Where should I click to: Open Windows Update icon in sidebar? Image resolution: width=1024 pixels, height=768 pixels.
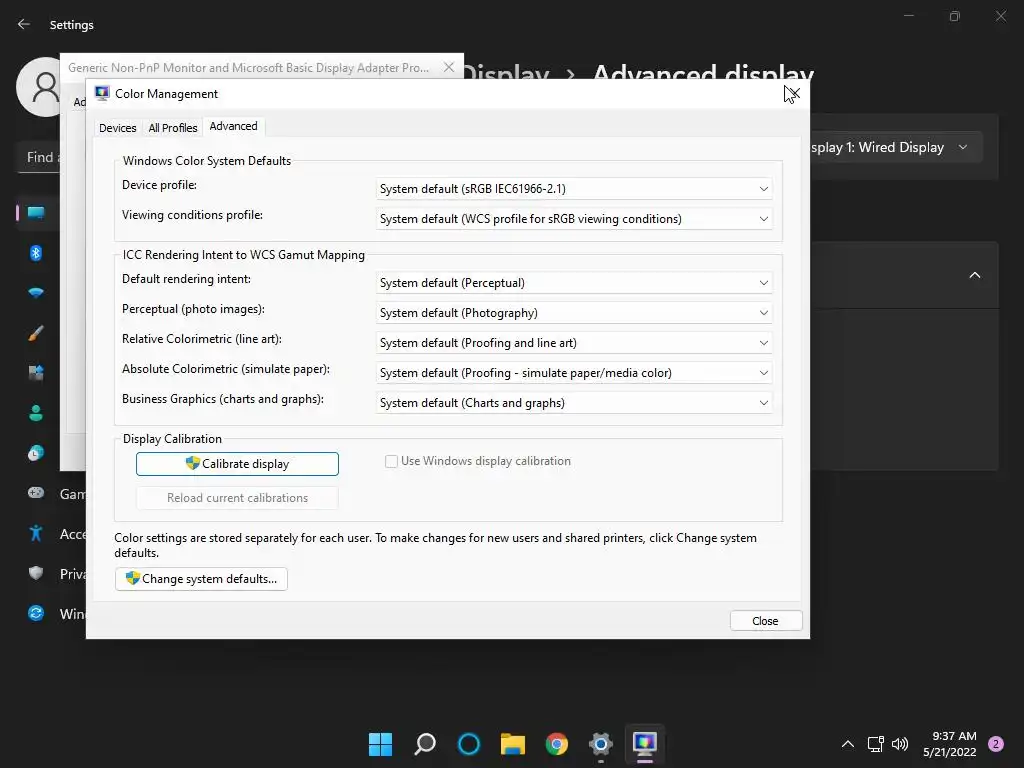pos(36,613)
